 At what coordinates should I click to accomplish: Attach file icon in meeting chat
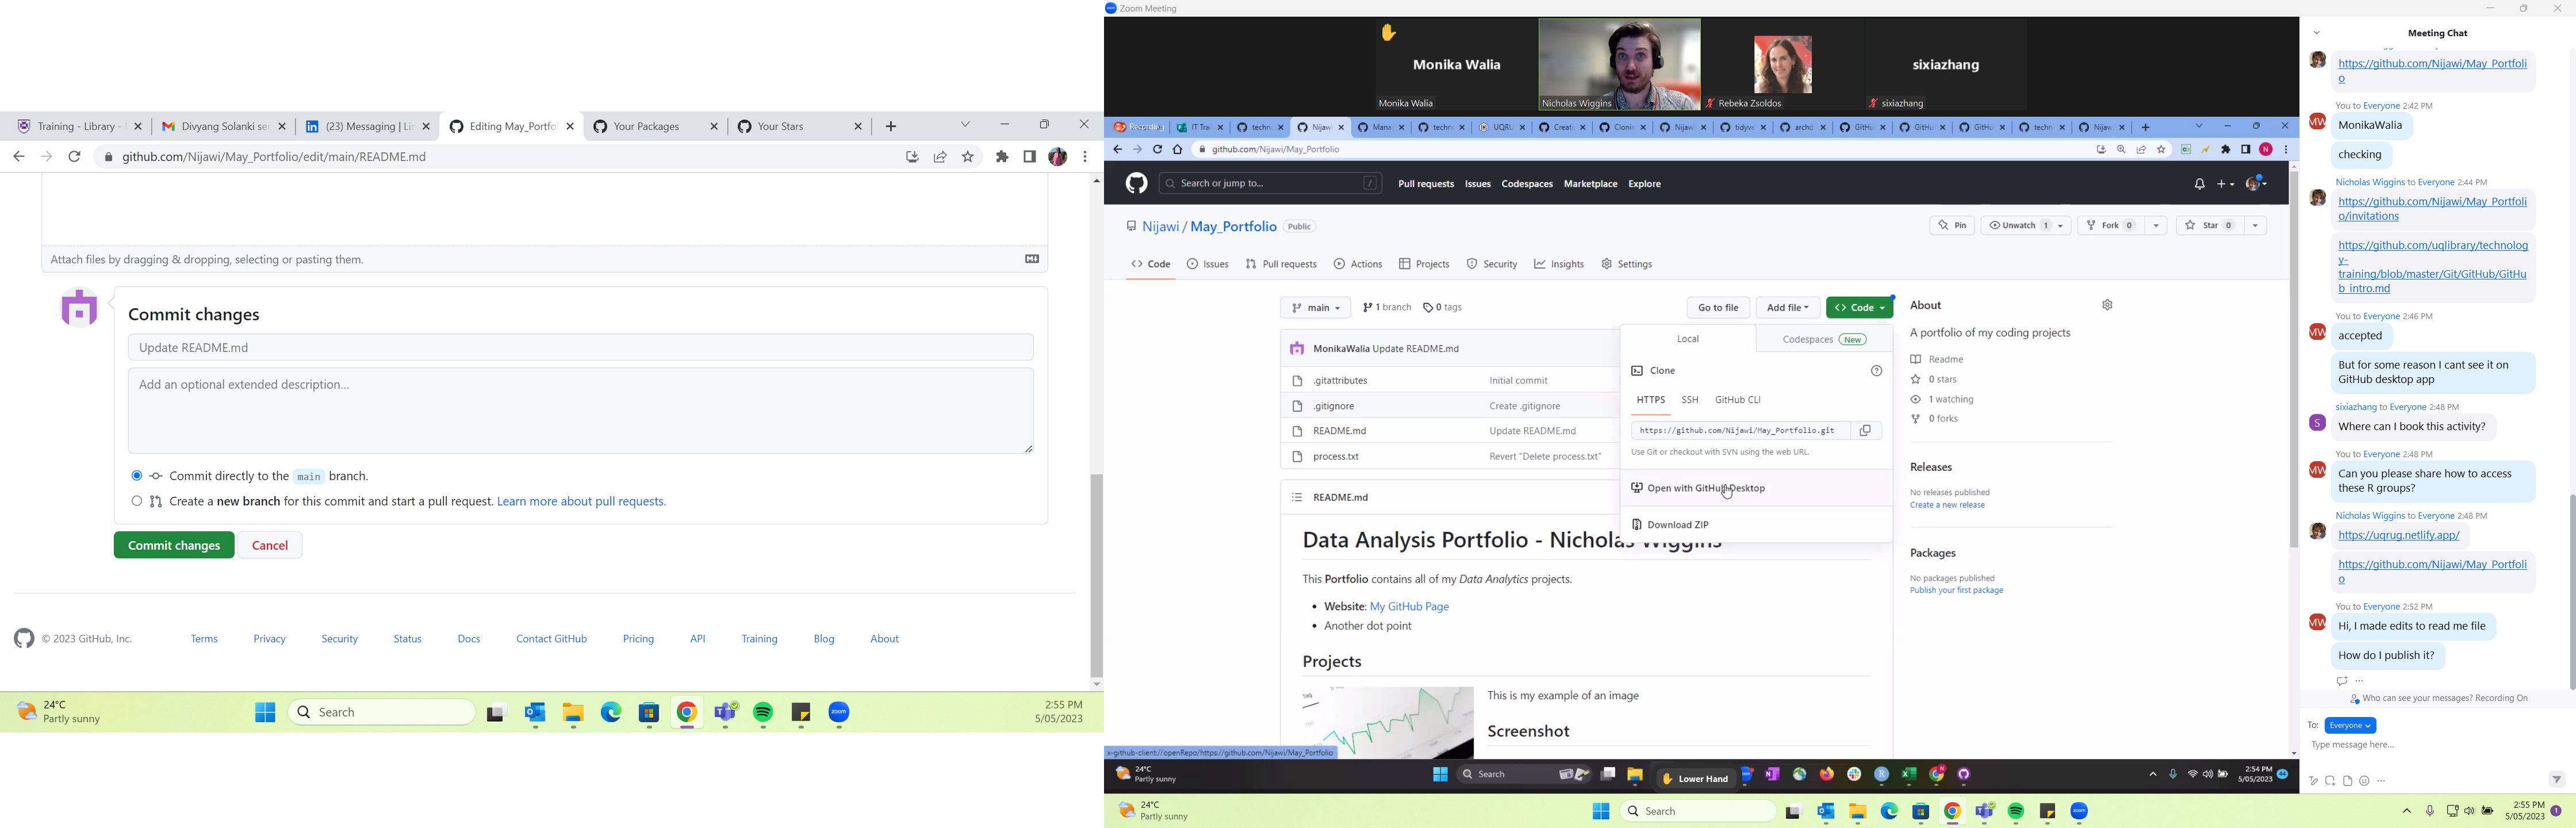click(x=2347, y=781)
